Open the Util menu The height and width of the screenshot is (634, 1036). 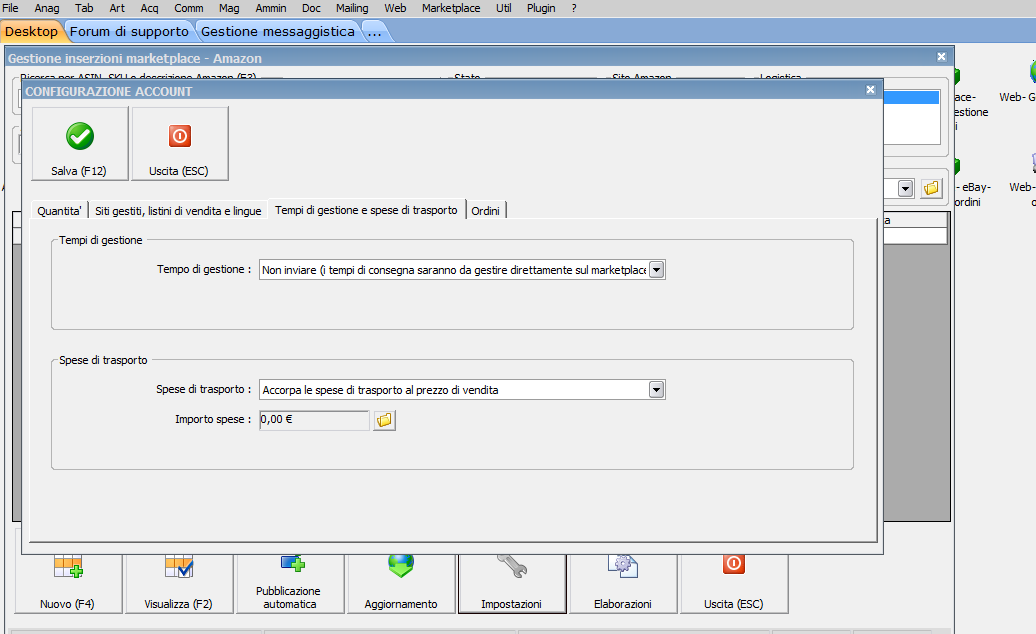pos(503,8)
